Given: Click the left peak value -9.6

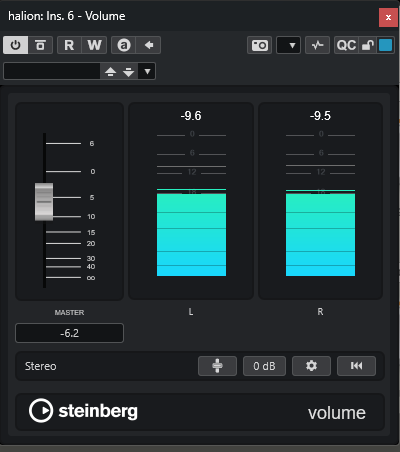Looking at the screenshot, I should coord(191,116).
